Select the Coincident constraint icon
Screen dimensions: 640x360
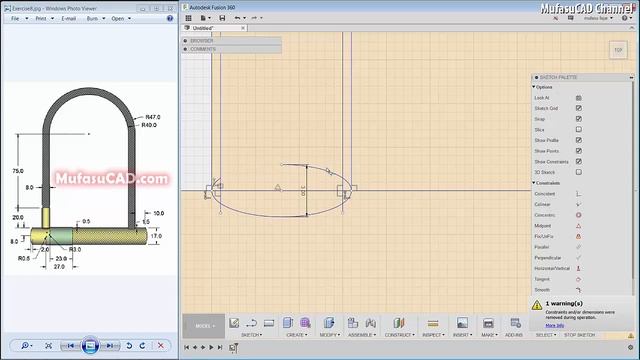578,194
